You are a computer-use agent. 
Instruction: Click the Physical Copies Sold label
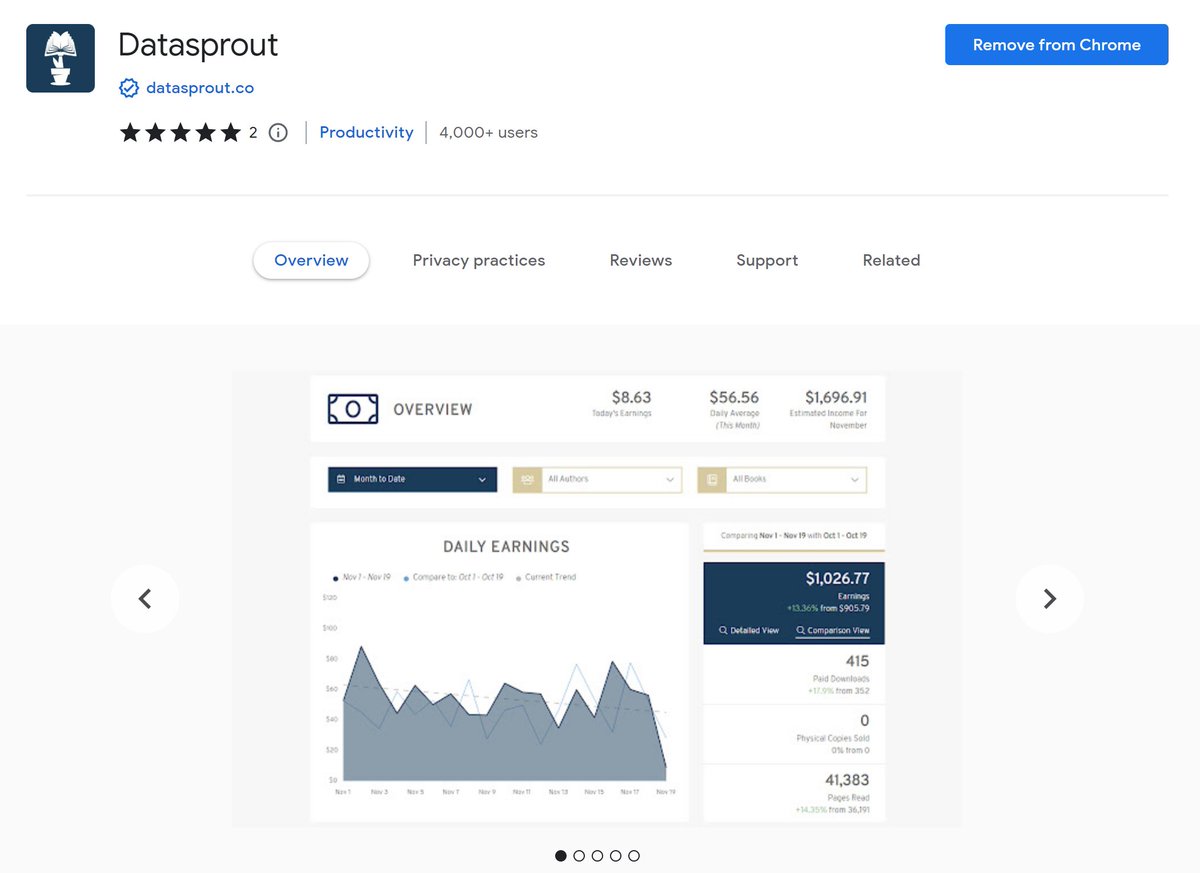[x=833, y=738]
